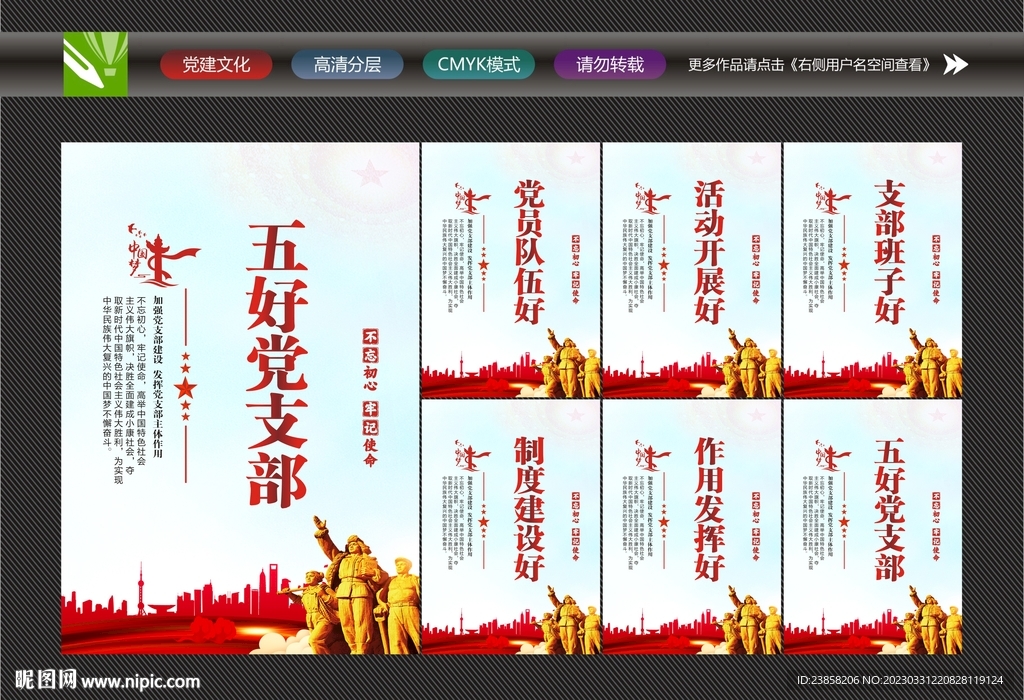The image size is (1024, 700).
Task: Click the 昵图网 logo text
Action: 46,680
